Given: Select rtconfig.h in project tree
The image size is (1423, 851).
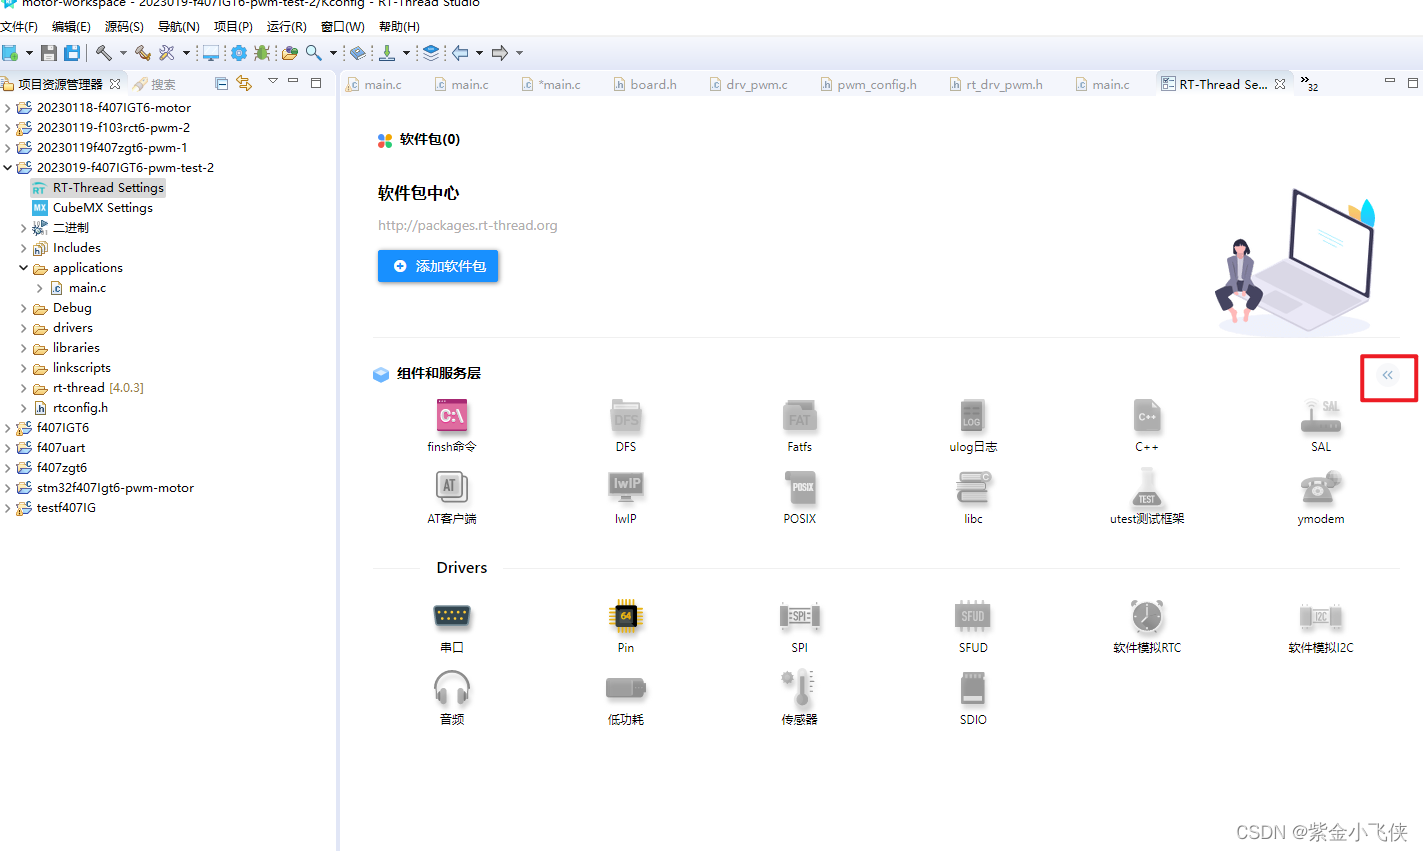Looking at the screenshot, I should 71,408.
